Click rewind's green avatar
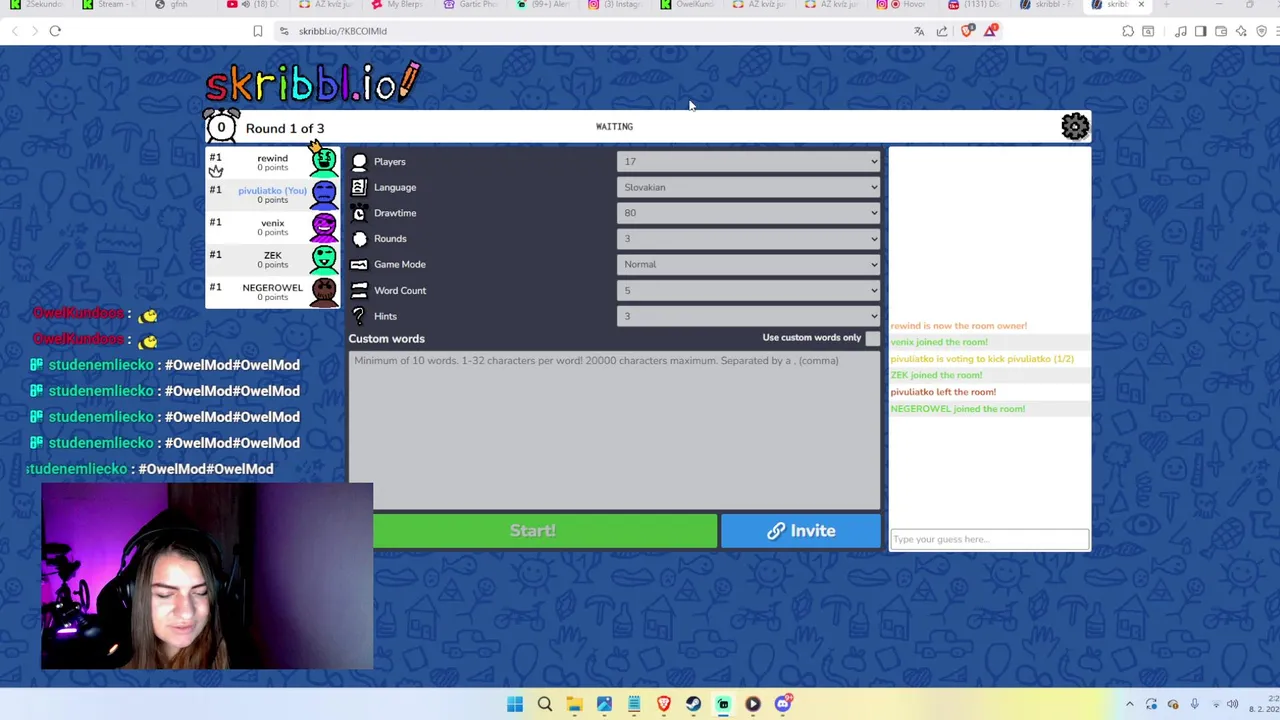 [x=324, y=161]
